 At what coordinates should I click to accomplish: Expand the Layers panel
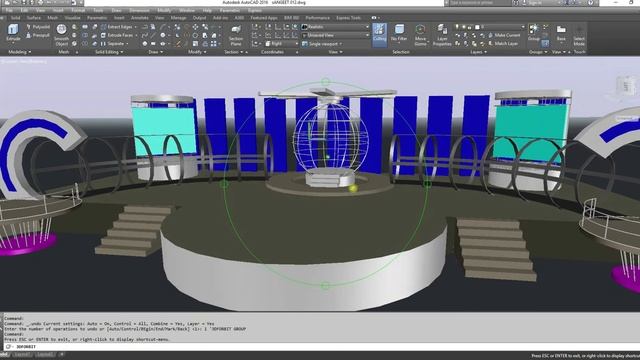pos(478,52)
